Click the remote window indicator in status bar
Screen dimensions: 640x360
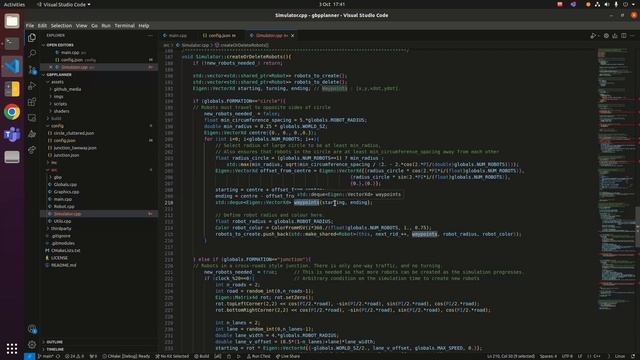coord(29,356)
